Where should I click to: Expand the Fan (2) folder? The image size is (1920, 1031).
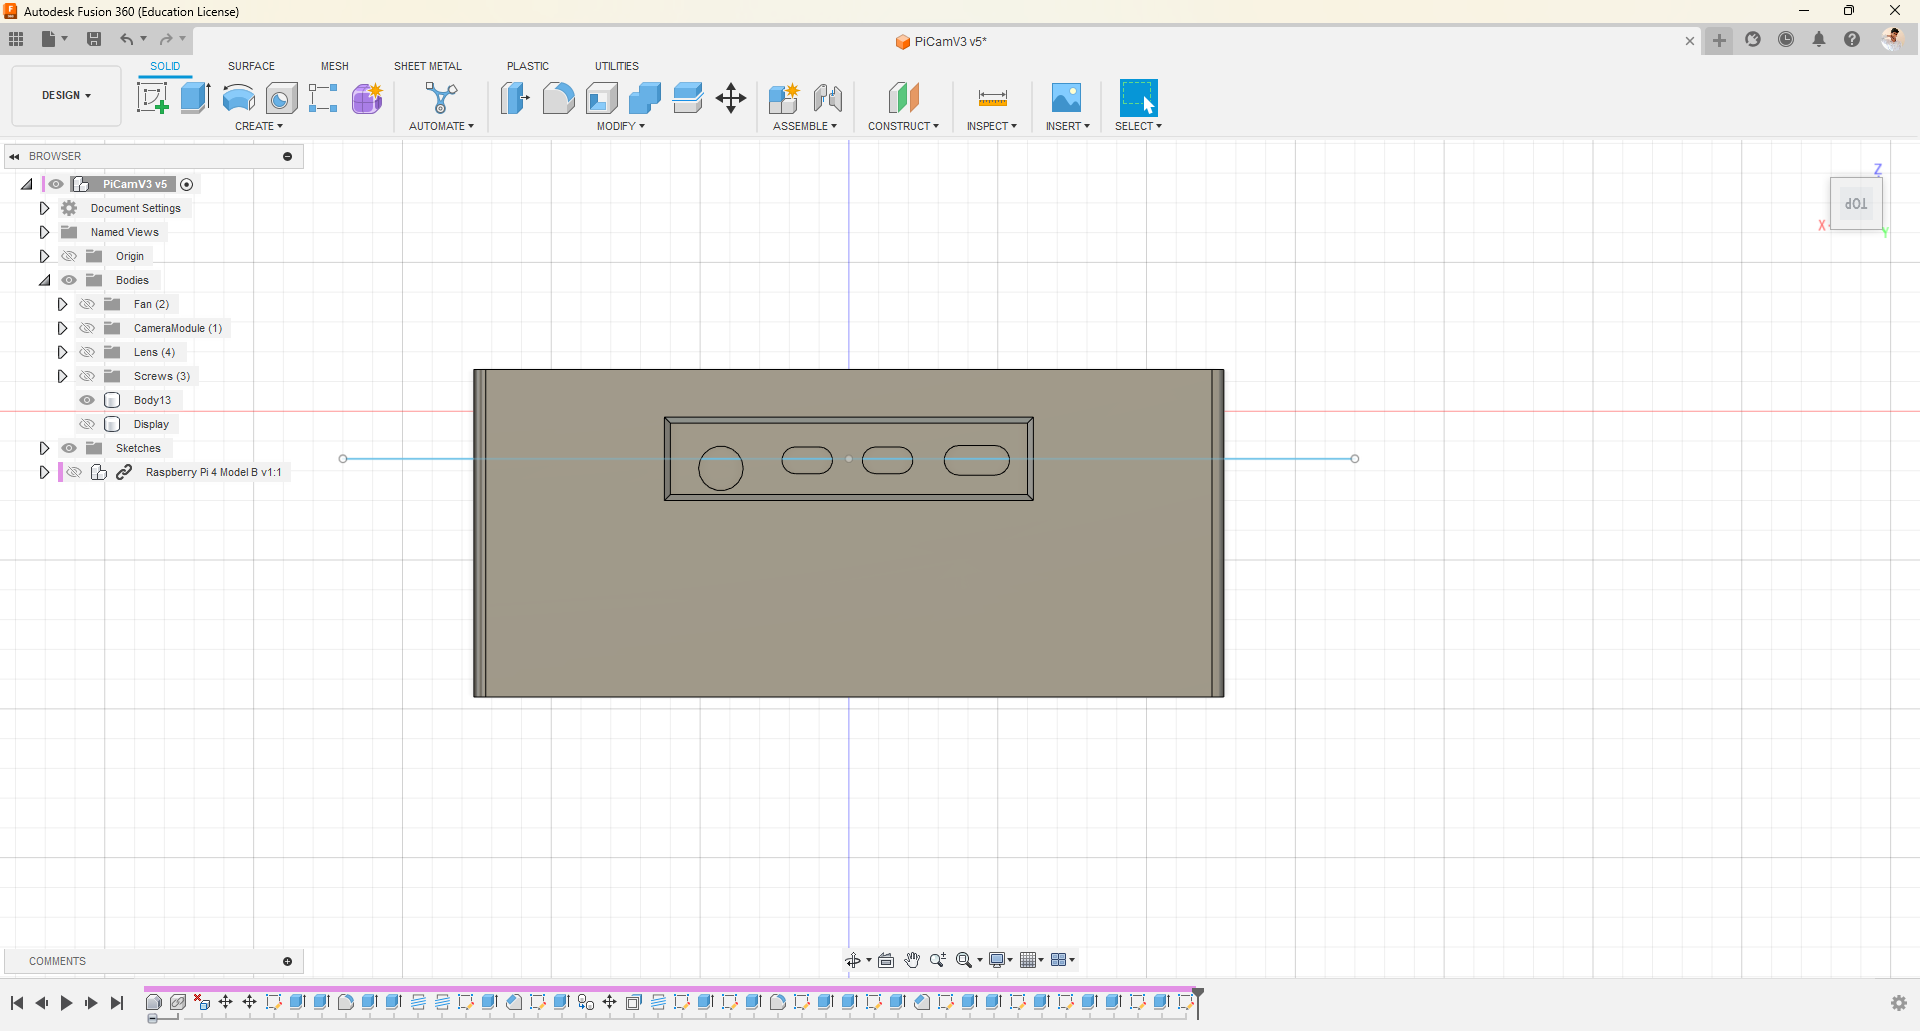point(62,304)
